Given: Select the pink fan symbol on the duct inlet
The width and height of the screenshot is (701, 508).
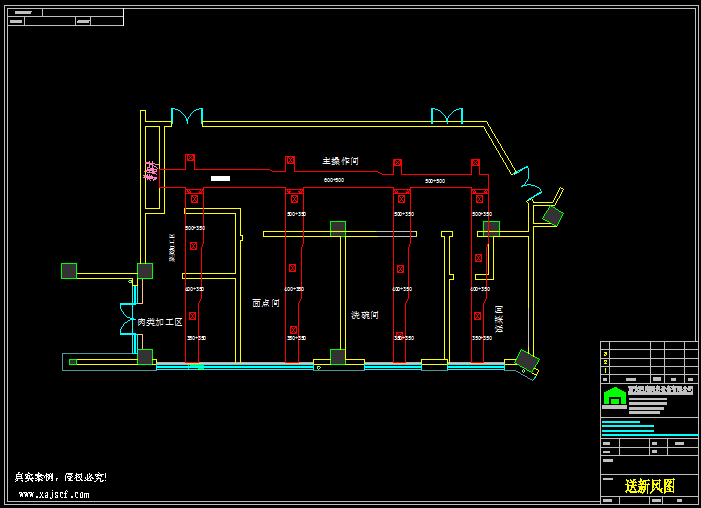Looking at the screenshot, I should (x=152, y=171).
